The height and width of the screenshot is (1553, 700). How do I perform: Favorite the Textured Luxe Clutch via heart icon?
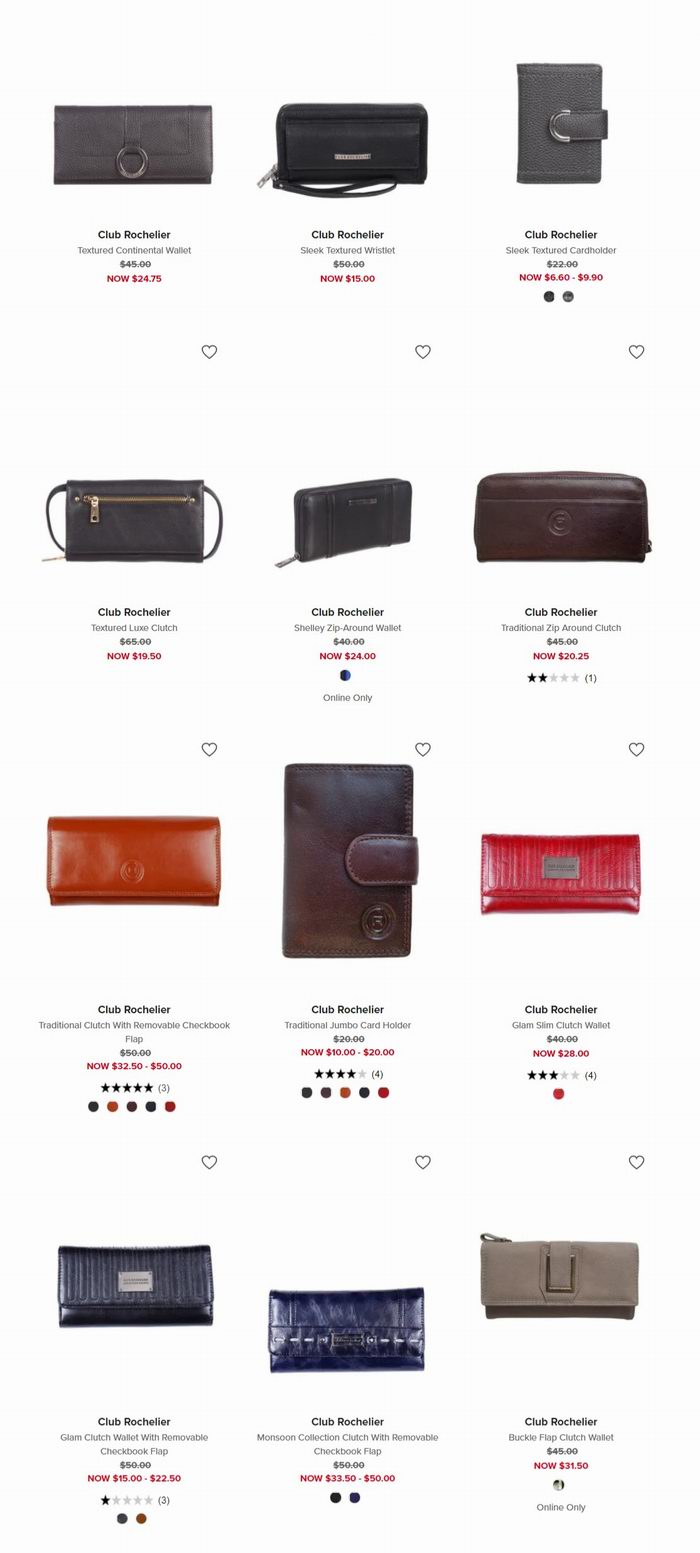209,352
